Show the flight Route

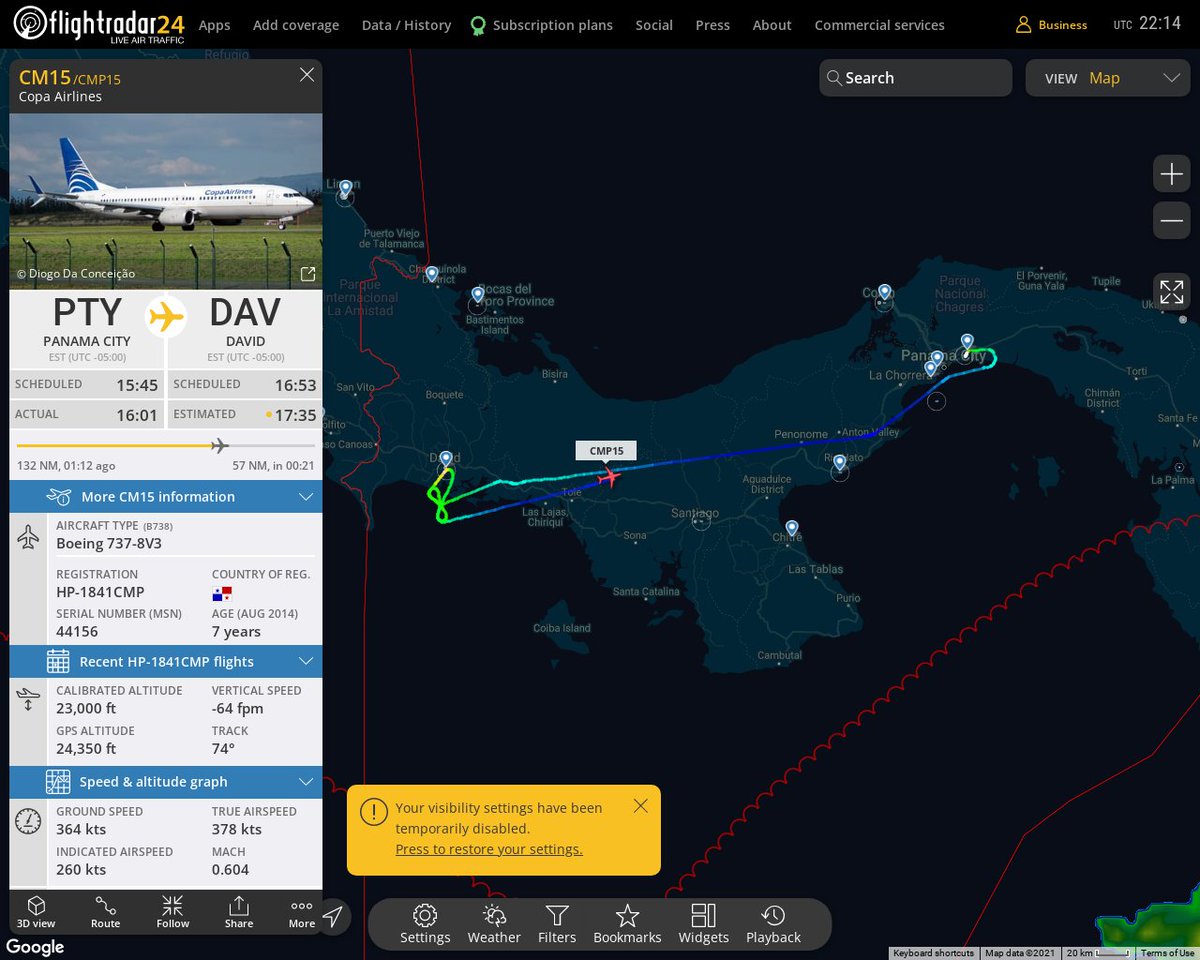pyautogui.click(x=105, y=911)
